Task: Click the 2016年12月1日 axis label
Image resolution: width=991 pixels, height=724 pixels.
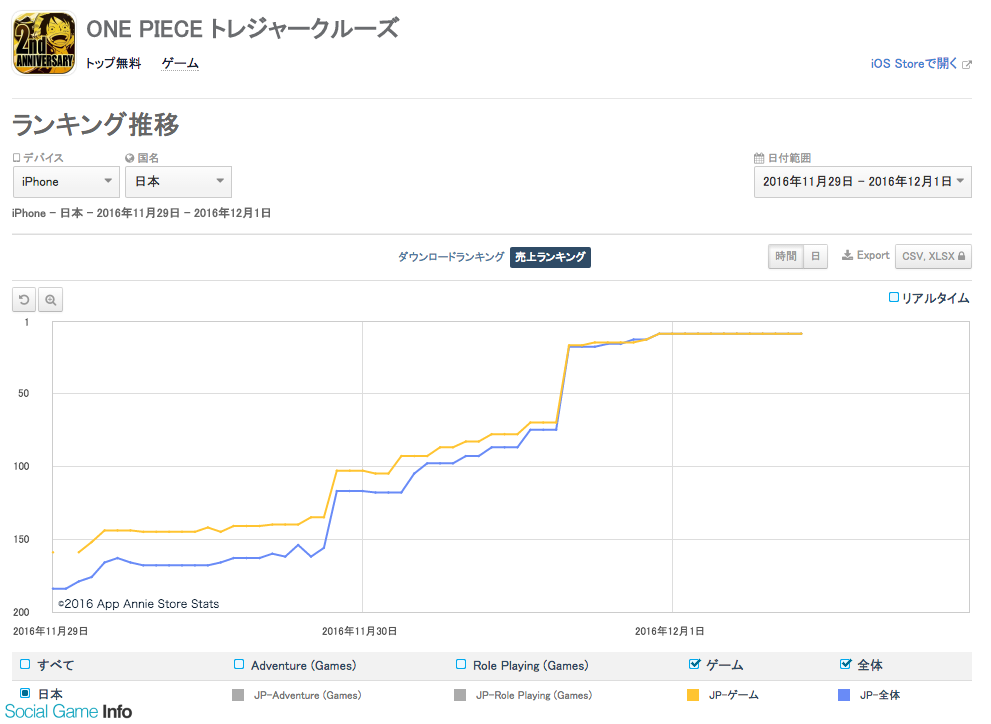Action: pyautogui.click(x=670, y=631)
